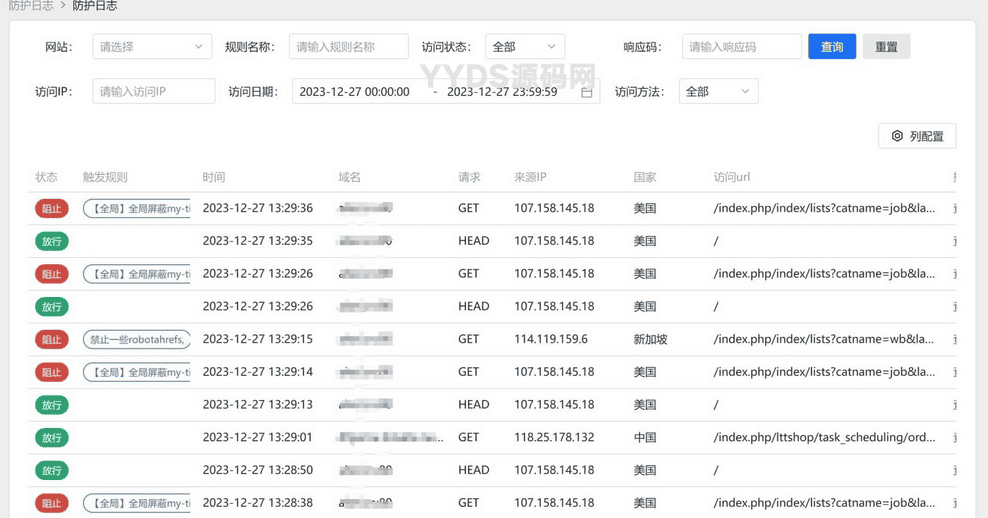Click 阻止 badge in the 13:29:15 row
This screenshot has width=988, height=518.
(52, 340)
